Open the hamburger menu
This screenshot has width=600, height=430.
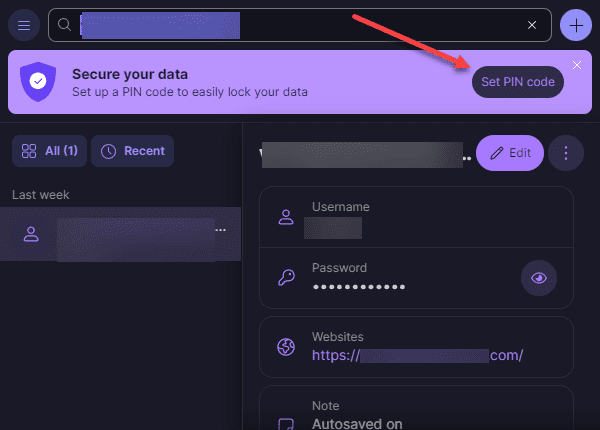[x=24, y=24]
